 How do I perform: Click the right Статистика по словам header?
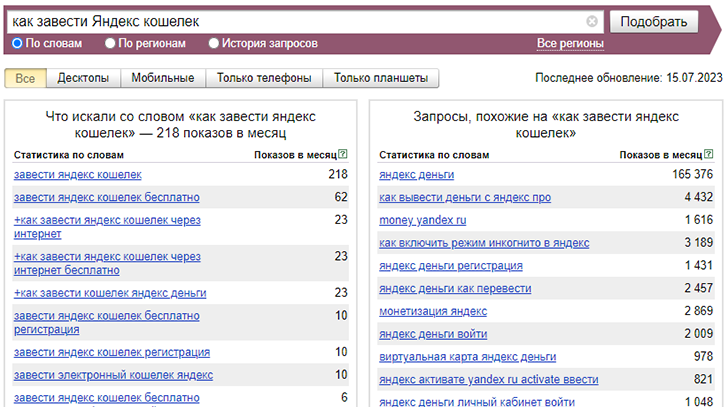[434, 155]
